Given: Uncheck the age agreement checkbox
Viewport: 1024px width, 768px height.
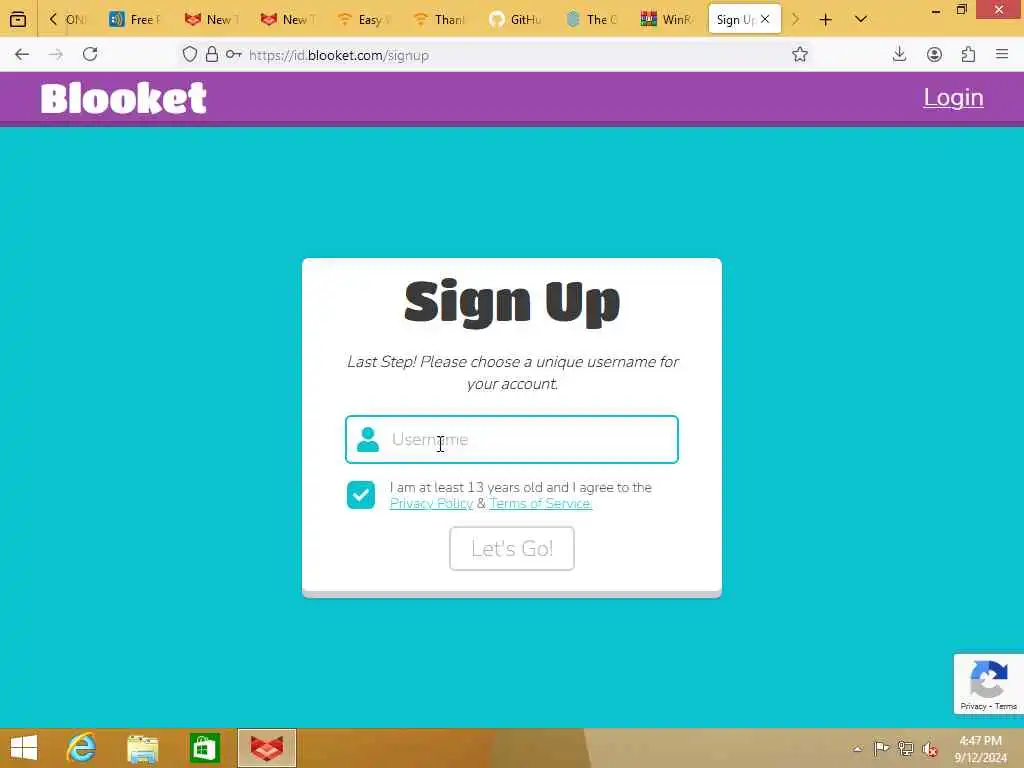Looking at the screenshot, I should click(x=360, y=495).
